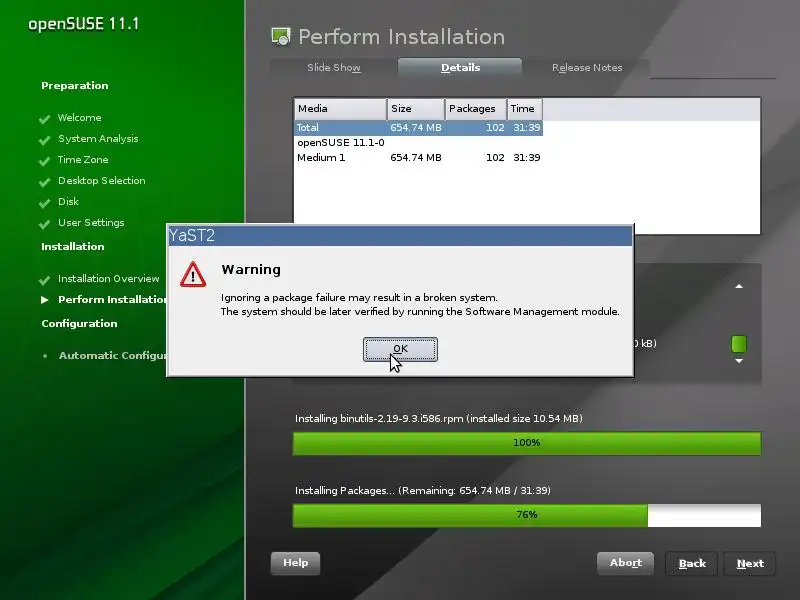The image size is (800, 600).
Task: Click the red warning triangle icon
Action: tap(193, 274)
